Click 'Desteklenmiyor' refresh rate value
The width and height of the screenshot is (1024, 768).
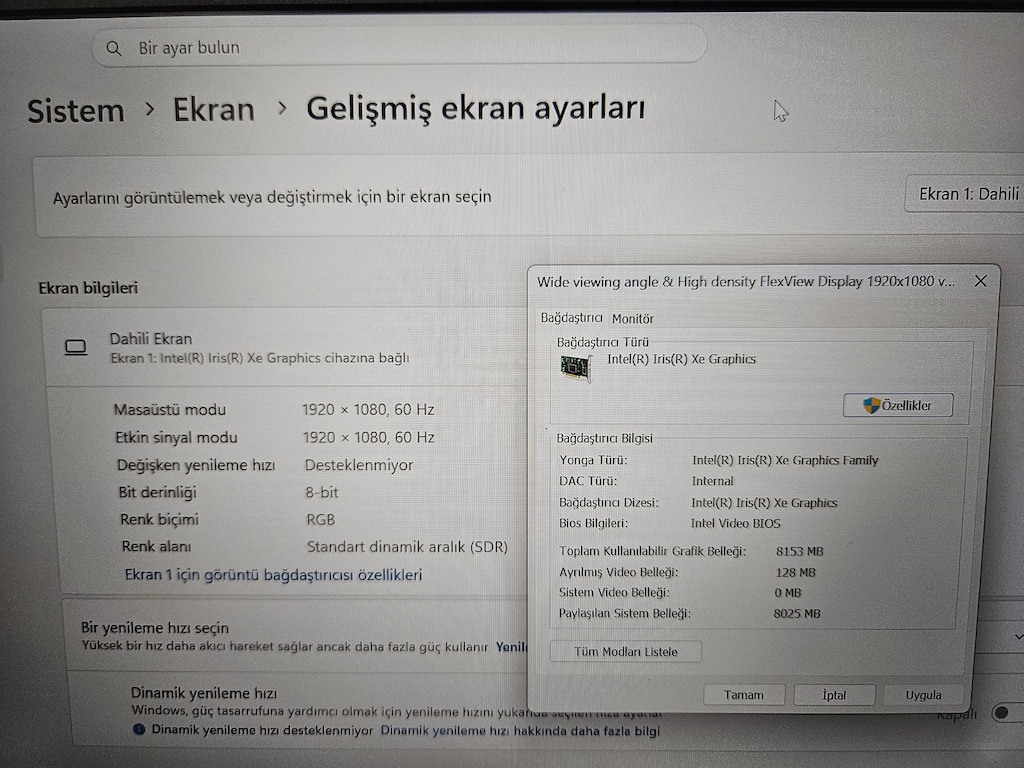click(x=359, y=465)
